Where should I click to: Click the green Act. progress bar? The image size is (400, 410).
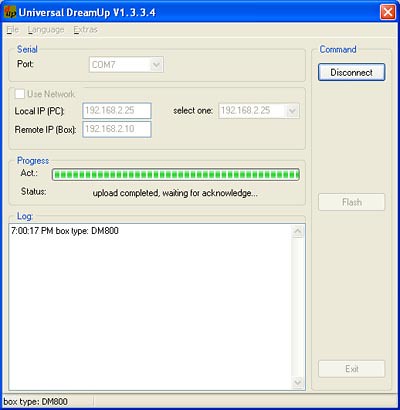pos(176,175)
